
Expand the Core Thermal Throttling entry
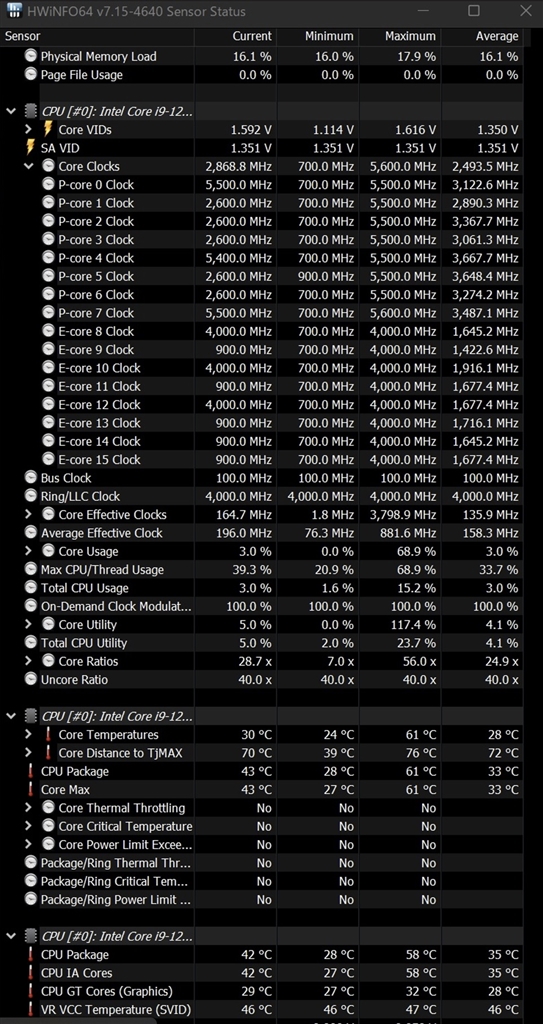click(28, 808)
